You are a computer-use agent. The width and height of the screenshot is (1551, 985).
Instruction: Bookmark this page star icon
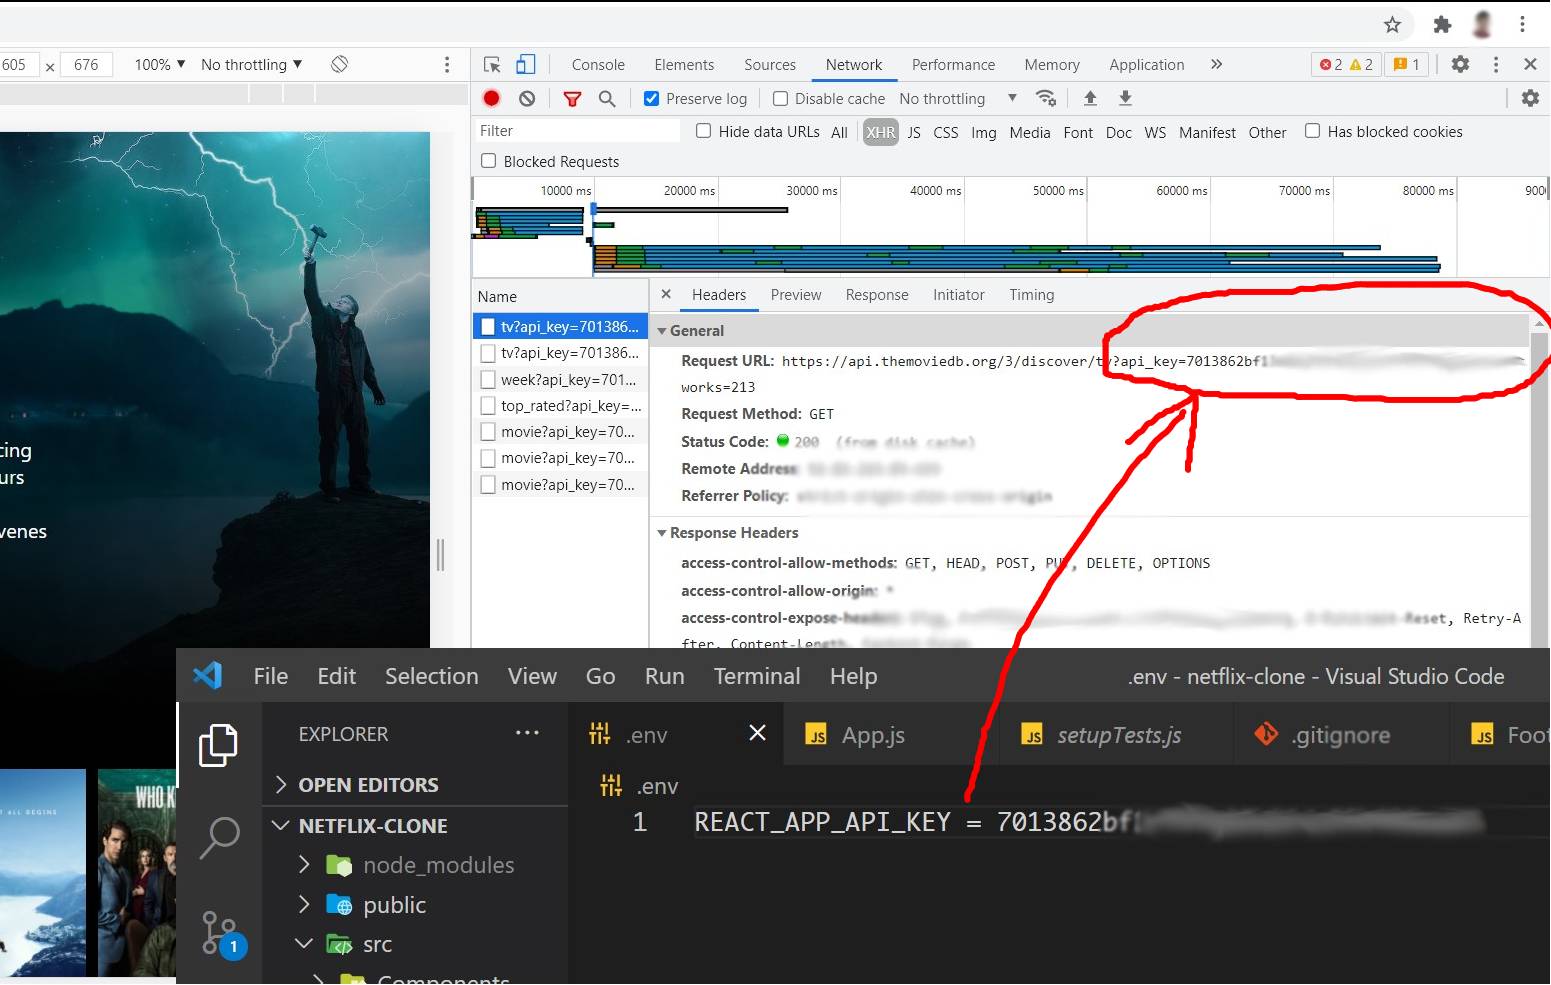pyautogui.click(x=1392, y=25)
